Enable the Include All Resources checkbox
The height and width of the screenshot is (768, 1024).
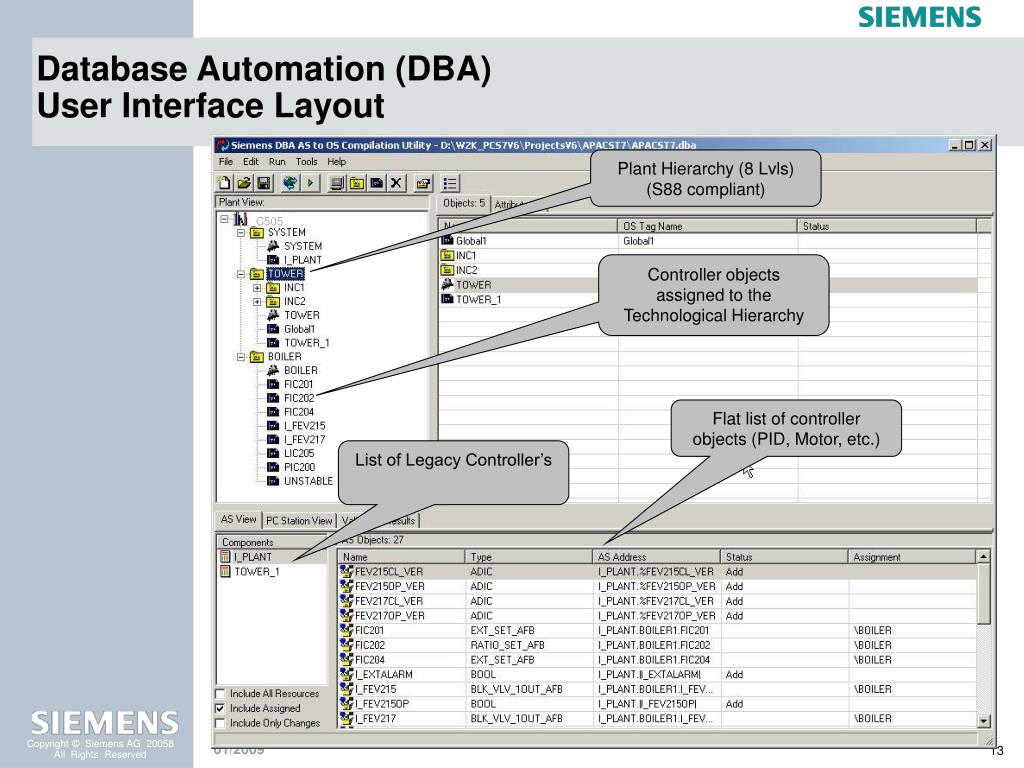[220, 694]
